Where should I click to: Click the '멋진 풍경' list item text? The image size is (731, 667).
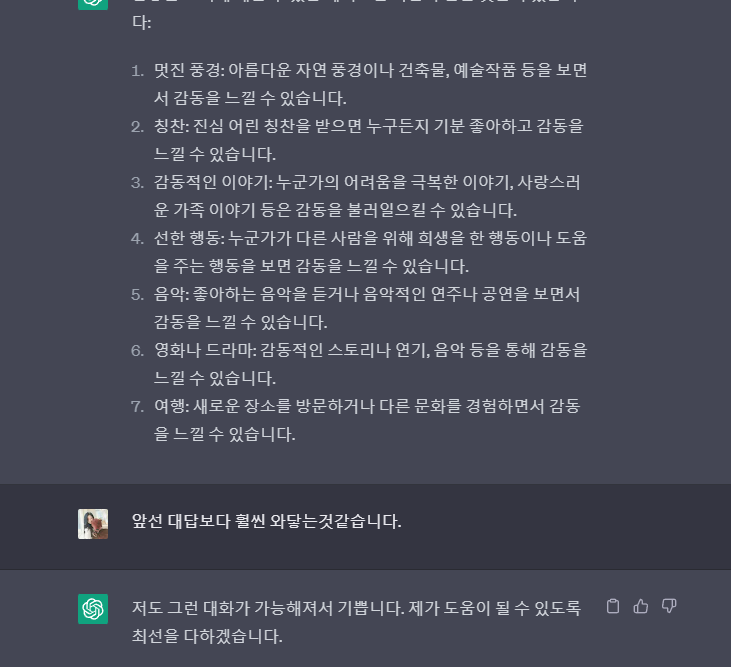[187, 70]
